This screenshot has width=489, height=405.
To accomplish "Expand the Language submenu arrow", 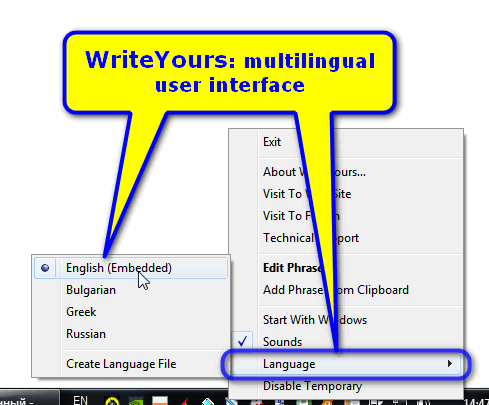I will [x=450, y=364].
